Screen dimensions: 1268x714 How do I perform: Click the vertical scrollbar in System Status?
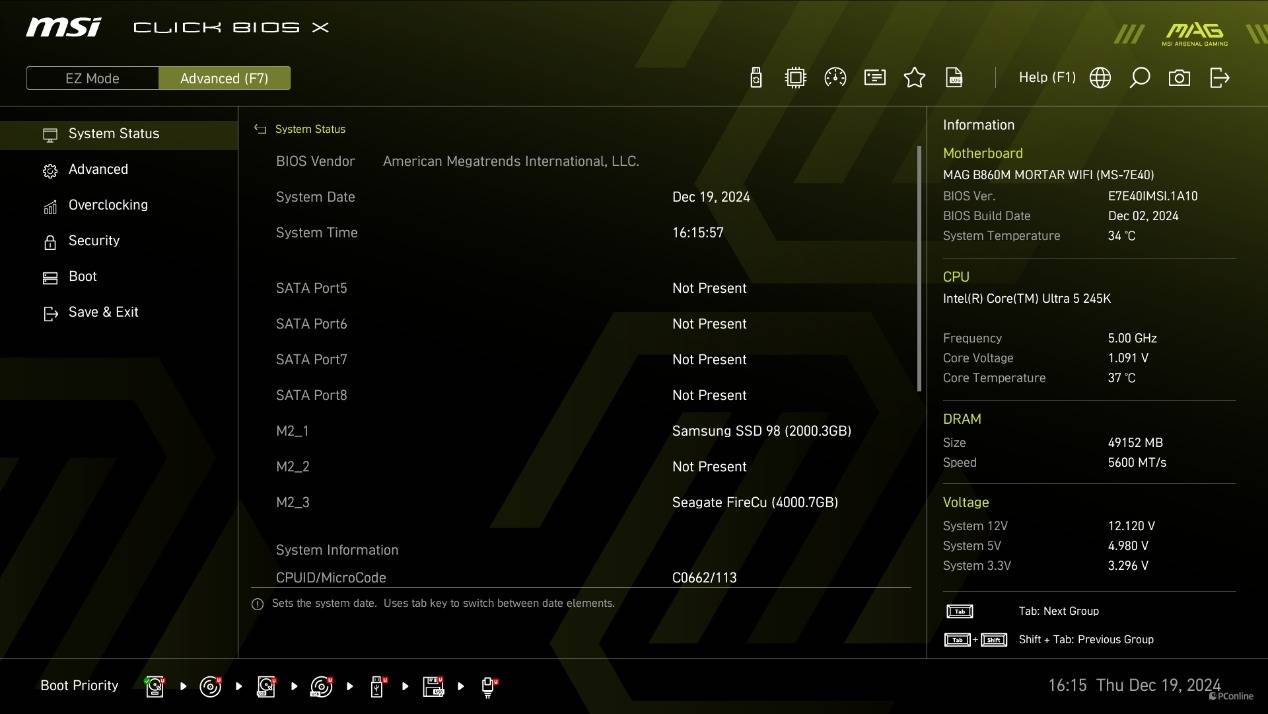coord(919,268)
